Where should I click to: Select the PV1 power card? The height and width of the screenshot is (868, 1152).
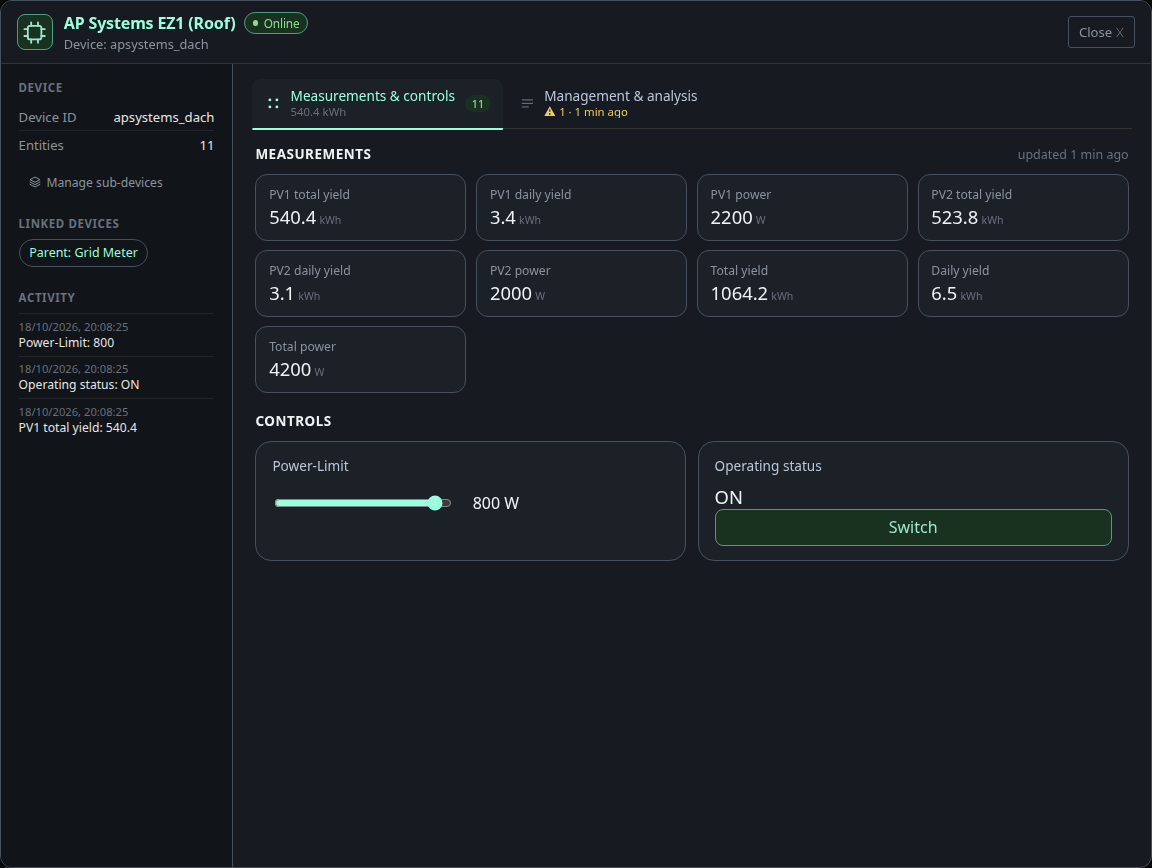click(x=802, y=207)
